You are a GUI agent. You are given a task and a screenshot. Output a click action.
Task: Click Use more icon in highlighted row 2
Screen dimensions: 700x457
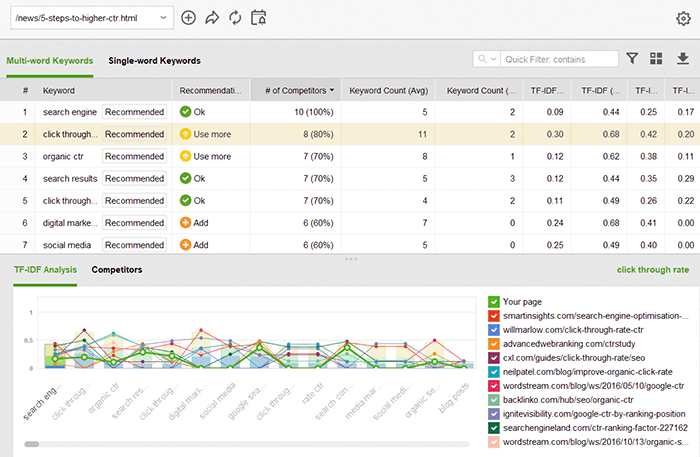(185, 134)
